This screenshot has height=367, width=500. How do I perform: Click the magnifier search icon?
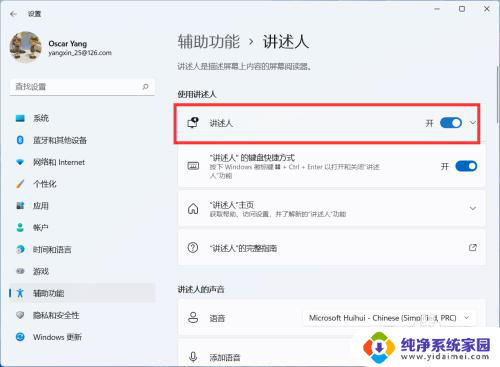coord(145,87)
